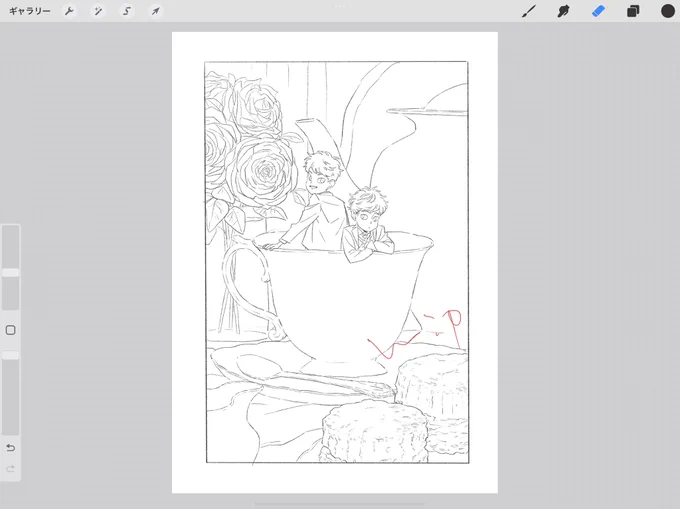
Task: Click the brush size slider handle
Action: (x=10, y=273)
